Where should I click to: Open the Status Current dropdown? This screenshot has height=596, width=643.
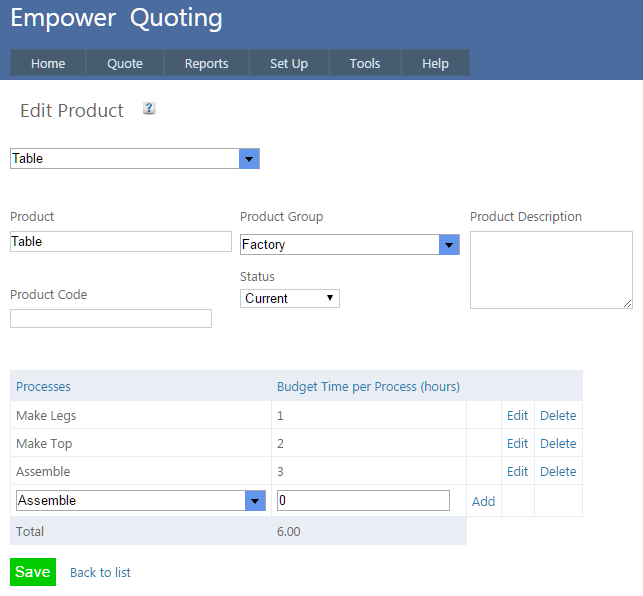point(290,298)
